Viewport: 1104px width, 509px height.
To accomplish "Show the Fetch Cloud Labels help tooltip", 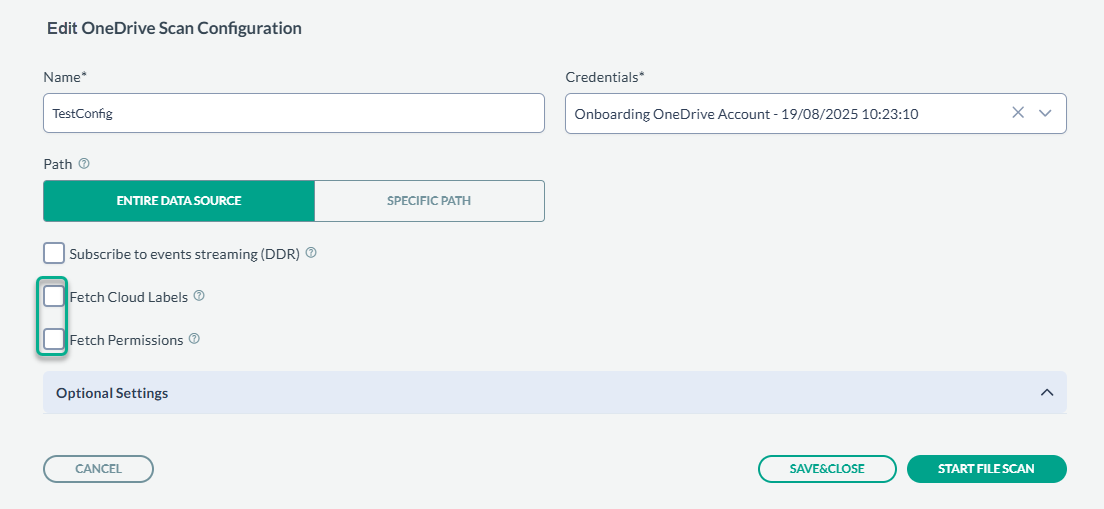I will pos(199,296).
